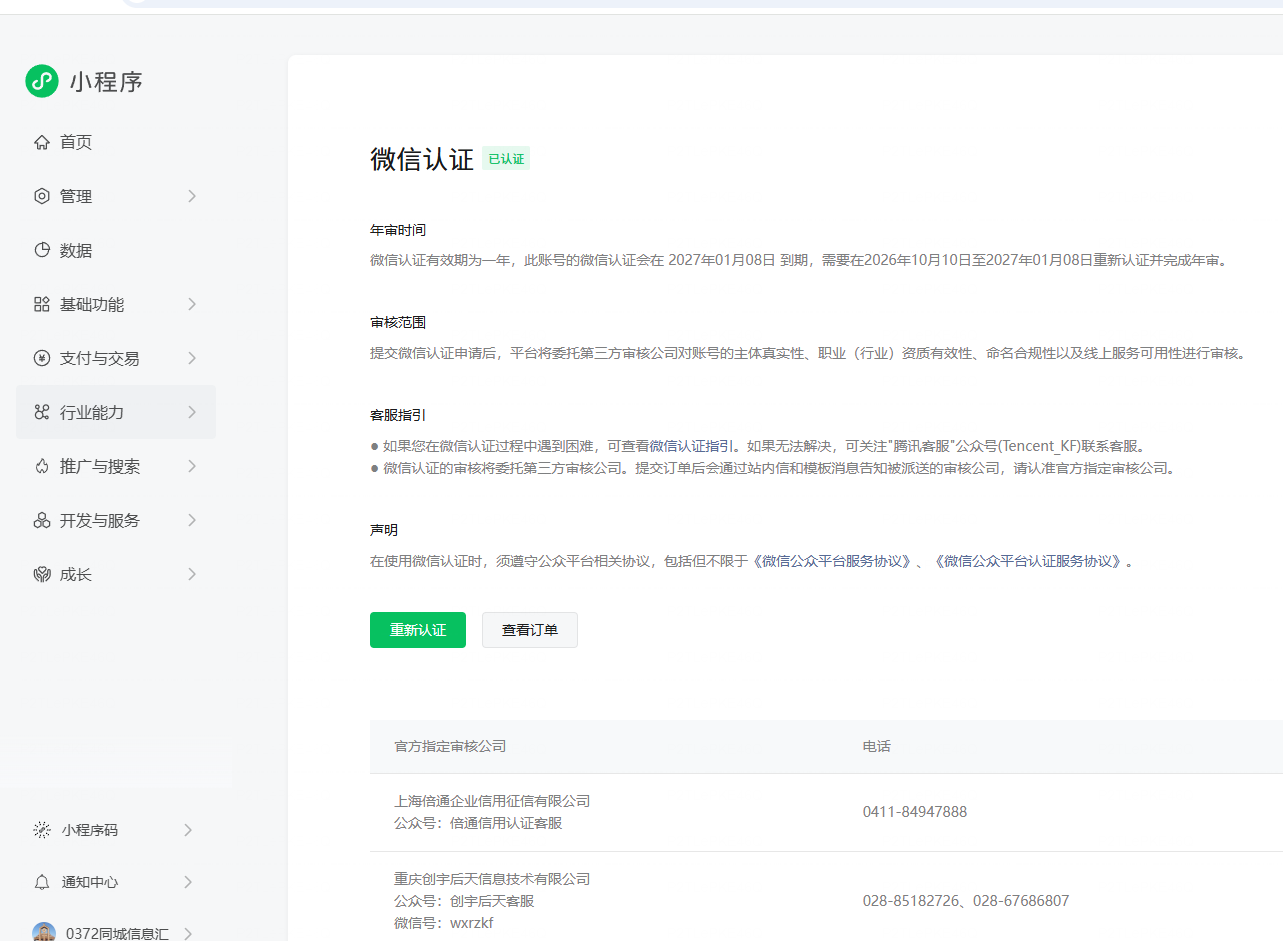The width and height of the screenshot is (1283, 941).
Task: Click the 开发与服务 icon
Action: pyautogui.click(x=42, y=520)
